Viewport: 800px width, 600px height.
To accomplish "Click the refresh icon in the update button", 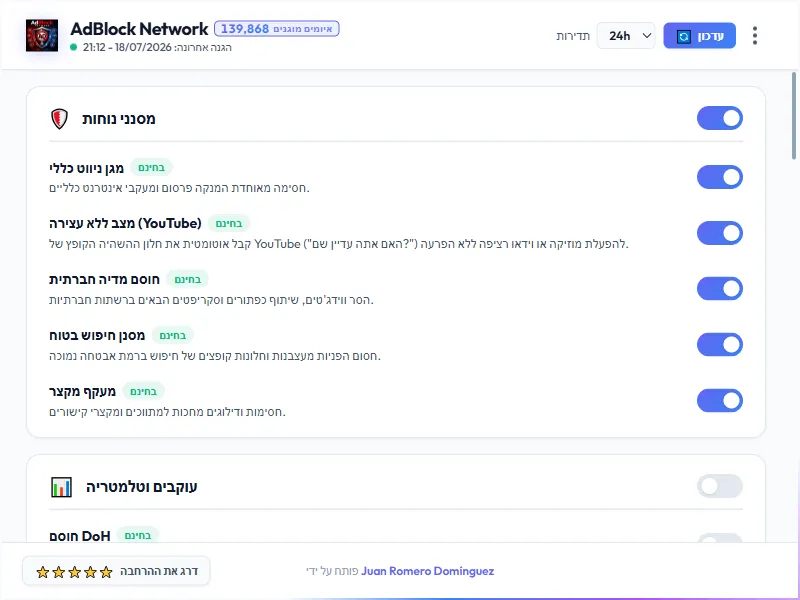I will click(x=684, y=36).
